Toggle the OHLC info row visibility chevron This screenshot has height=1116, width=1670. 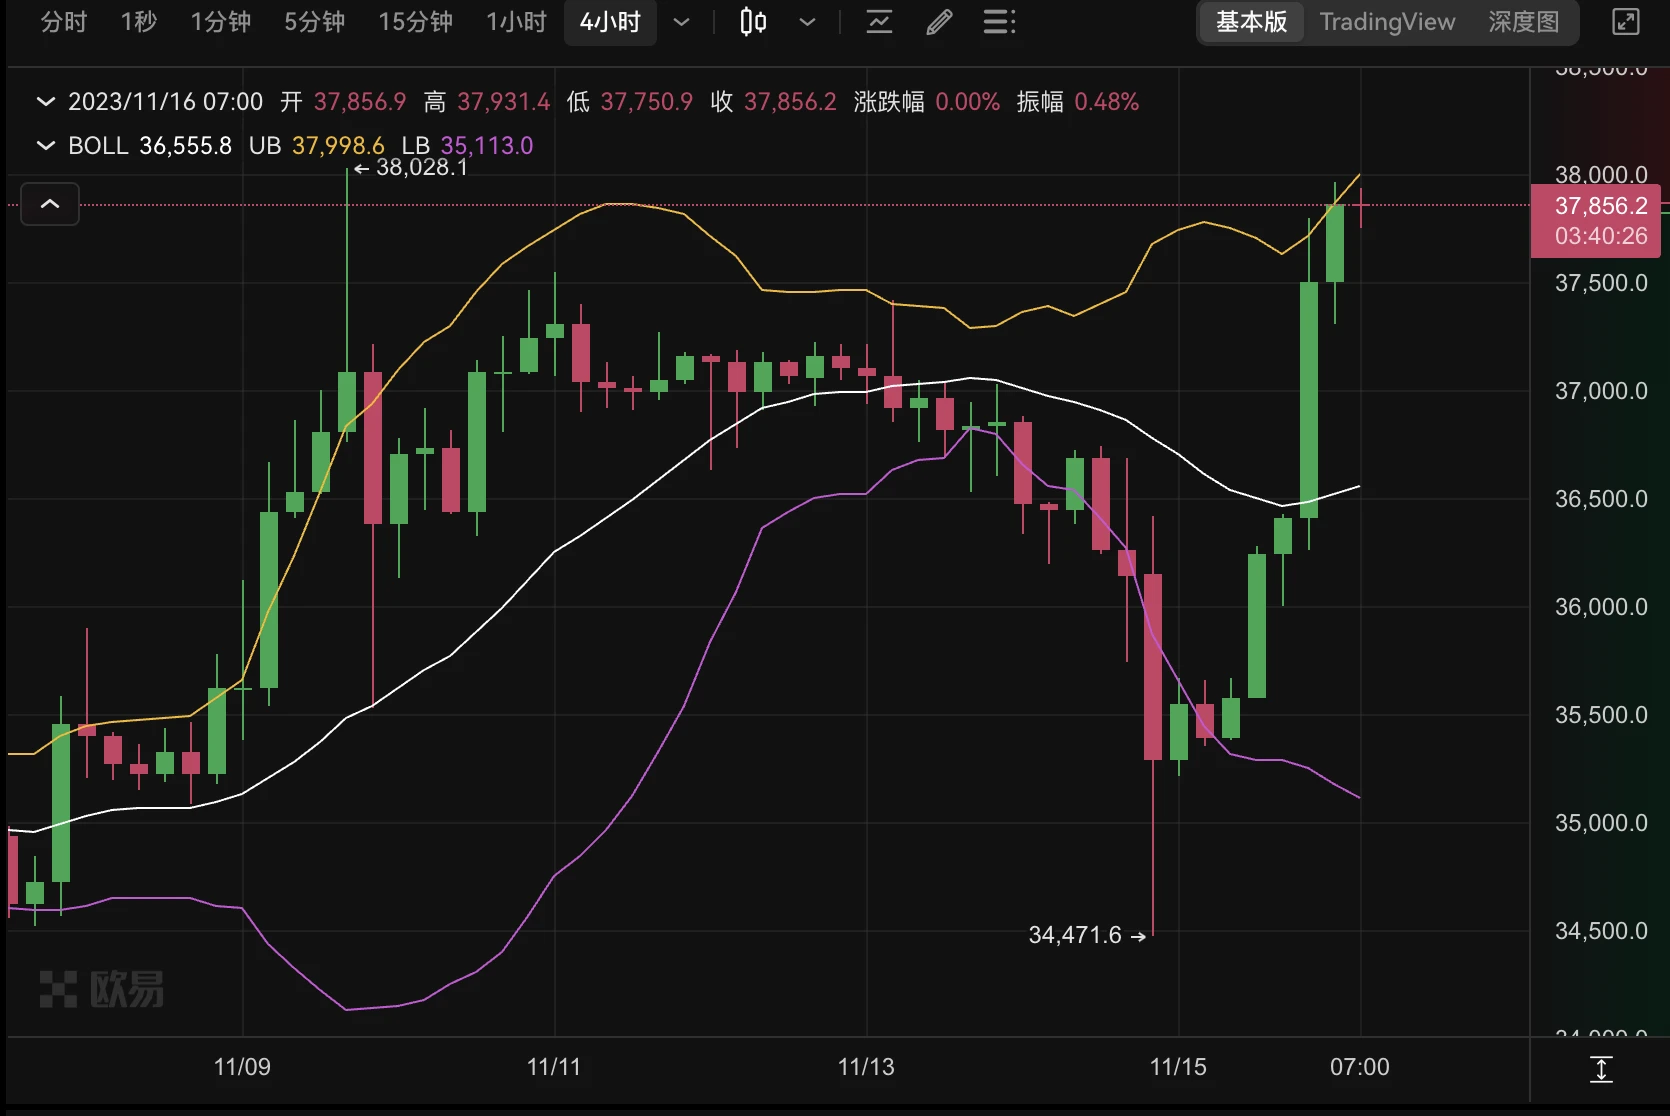[45, 101]
